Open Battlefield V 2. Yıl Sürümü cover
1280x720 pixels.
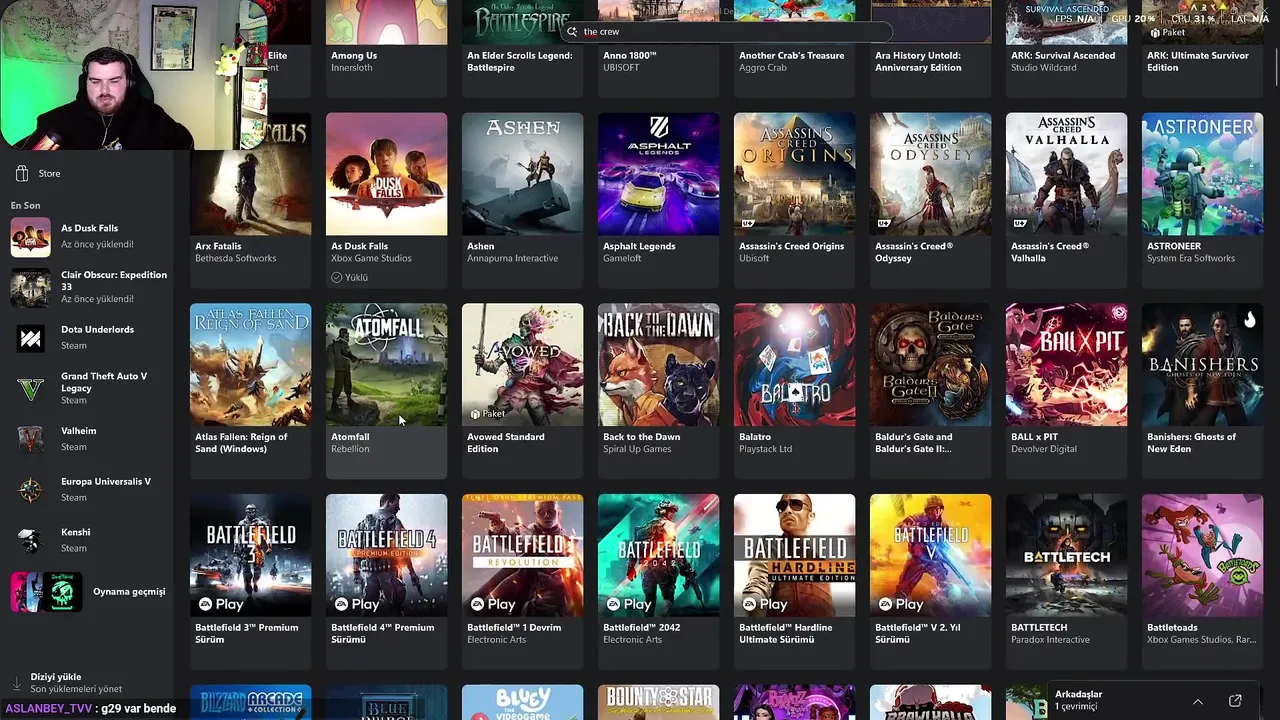(x=930, y=556)
